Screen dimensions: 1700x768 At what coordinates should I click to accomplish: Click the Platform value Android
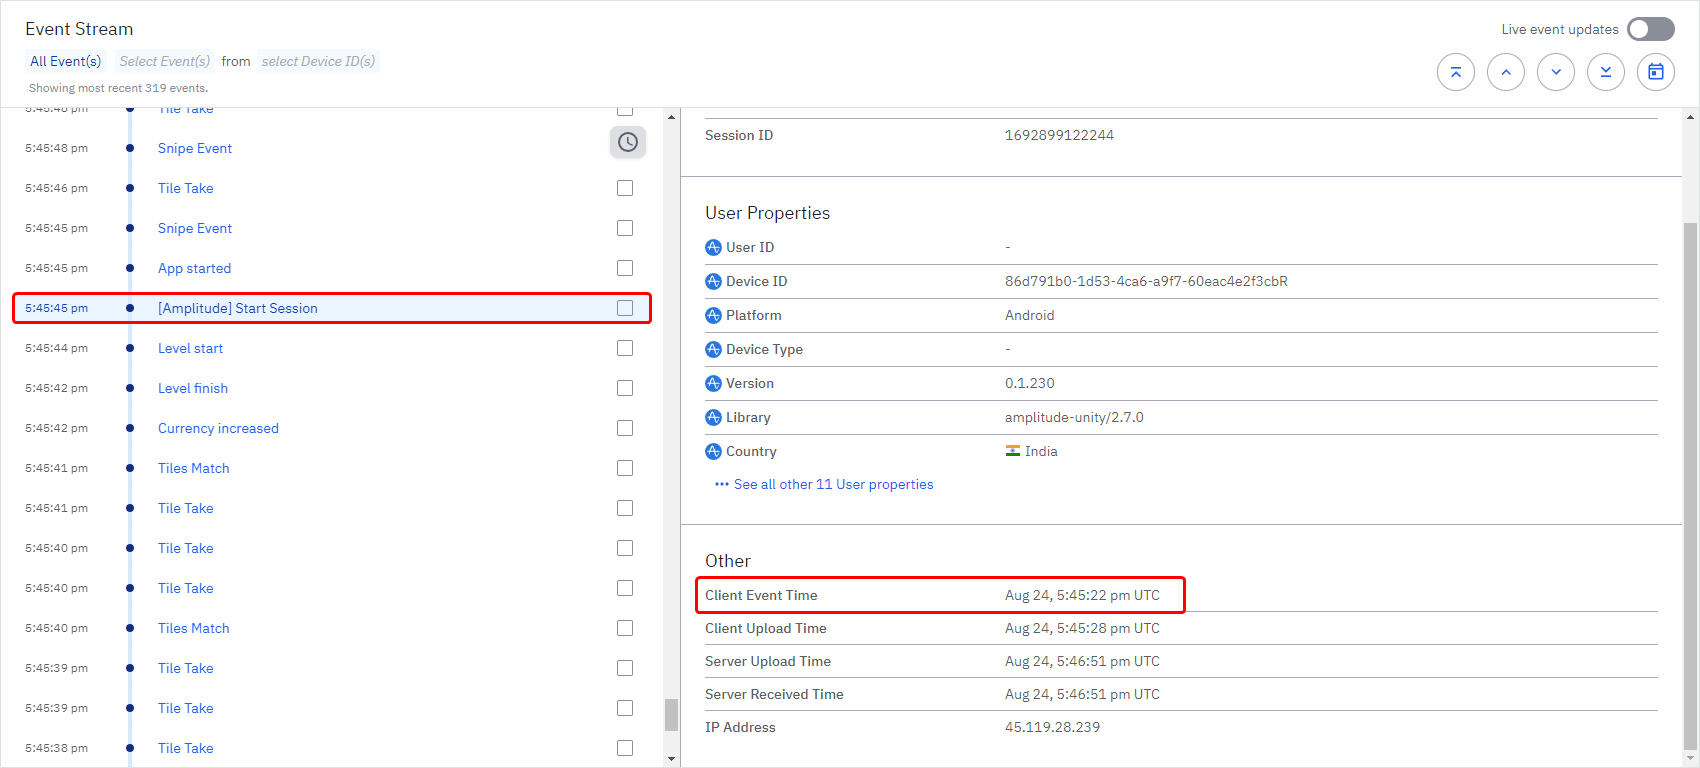point(1029,315)
